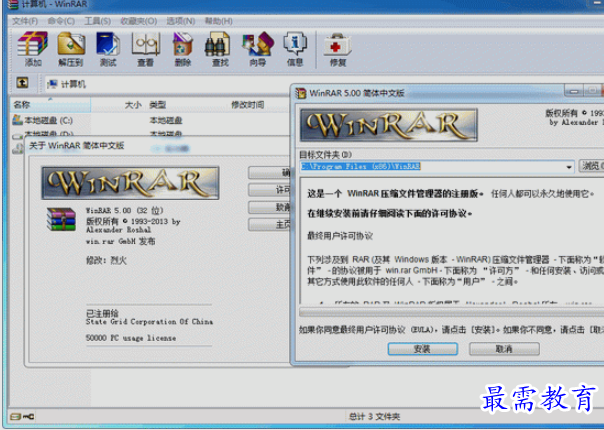Sort by the 名称 column header

(x=50, y=104)
